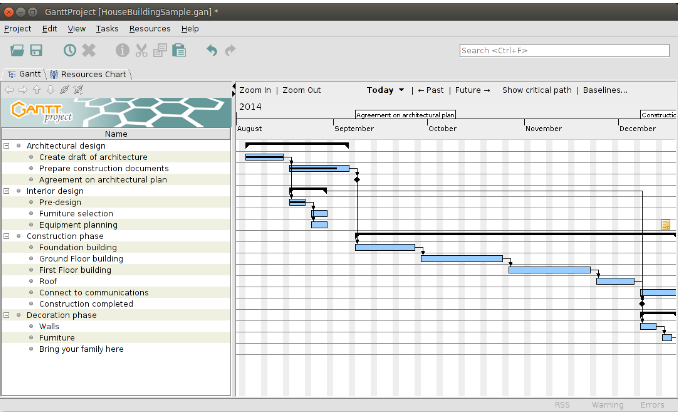
Task: Click the Link tasks chain icon
Action: [x=64, y=90]
